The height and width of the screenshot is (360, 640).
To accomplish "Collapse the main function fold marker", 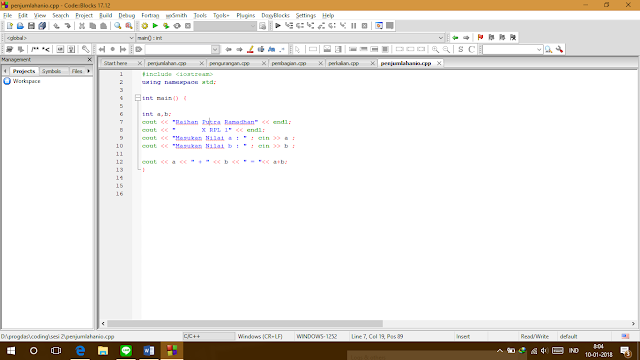I will (x=138, y=98).
